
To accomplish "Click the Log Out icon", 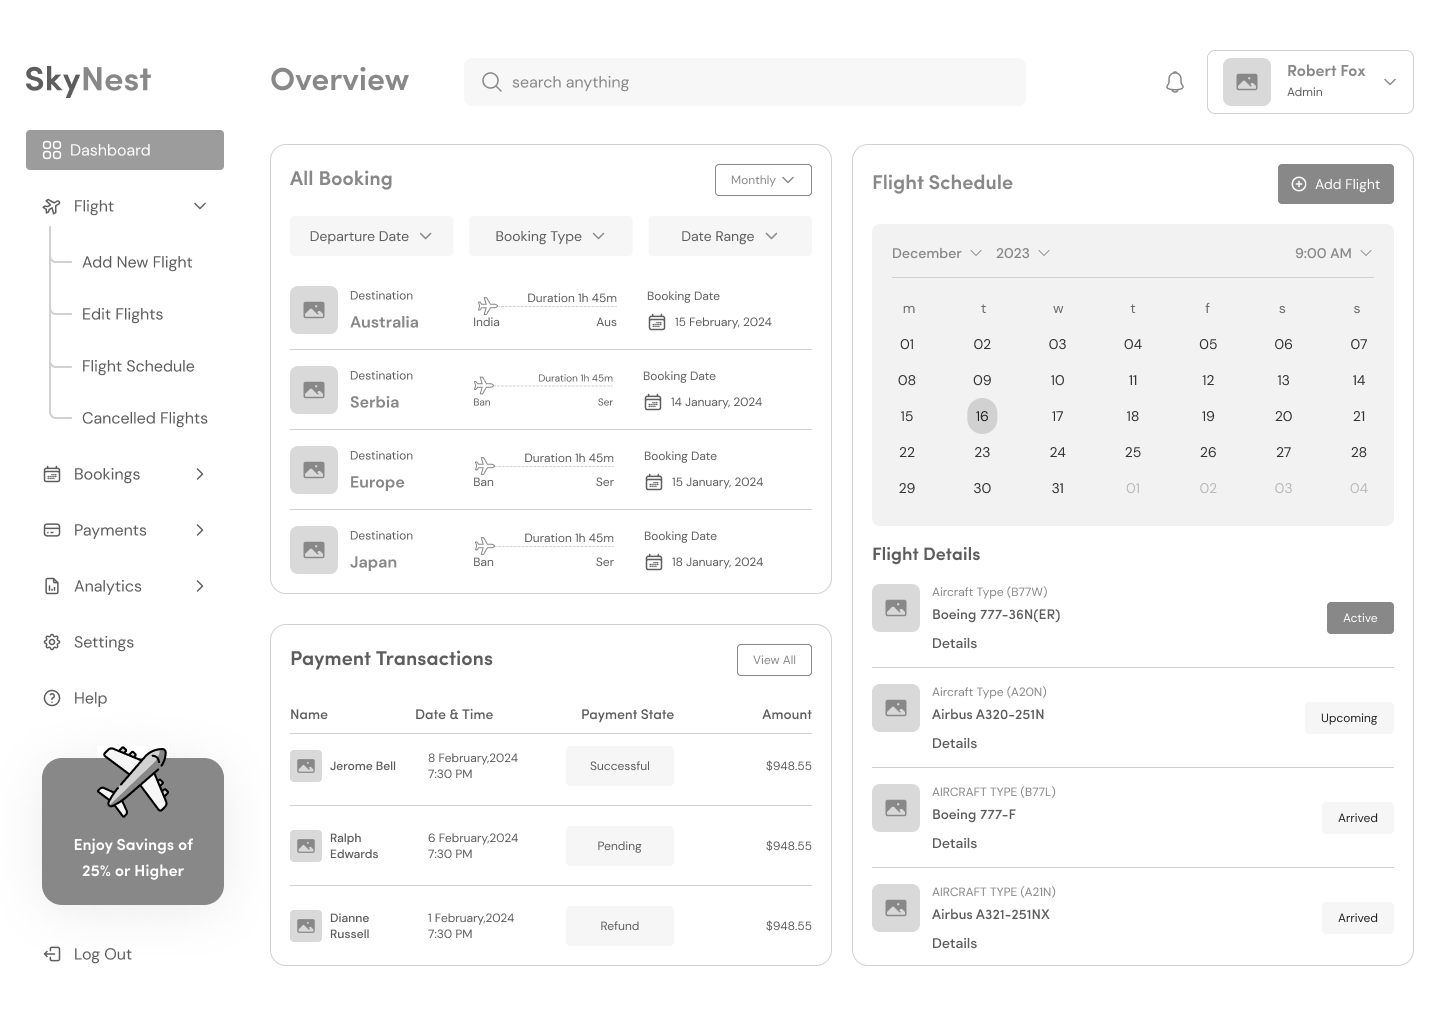I will 51,954.
